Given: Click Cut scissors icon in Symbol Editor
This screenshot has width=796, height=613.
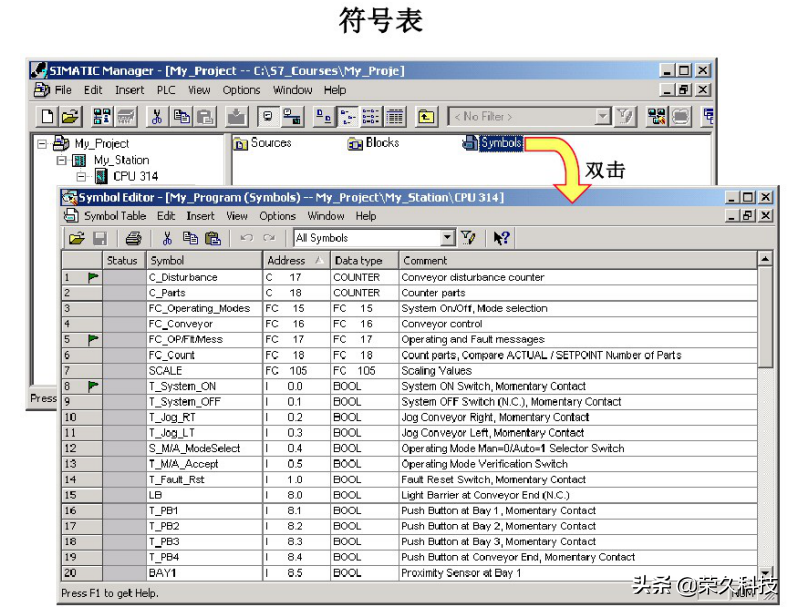Looking at the screenshot, I should click(x=167, y=238).
